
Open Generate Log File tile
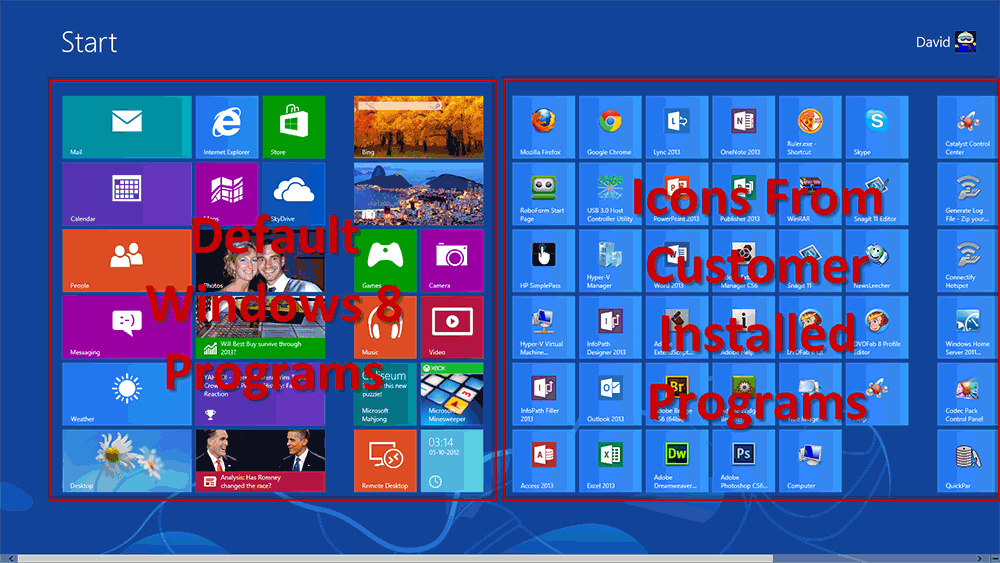967,193
